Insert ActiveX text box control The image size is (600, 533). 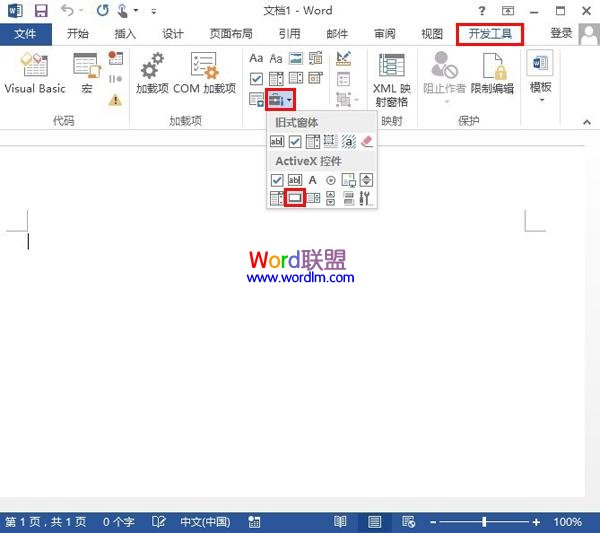pos(295,180)
